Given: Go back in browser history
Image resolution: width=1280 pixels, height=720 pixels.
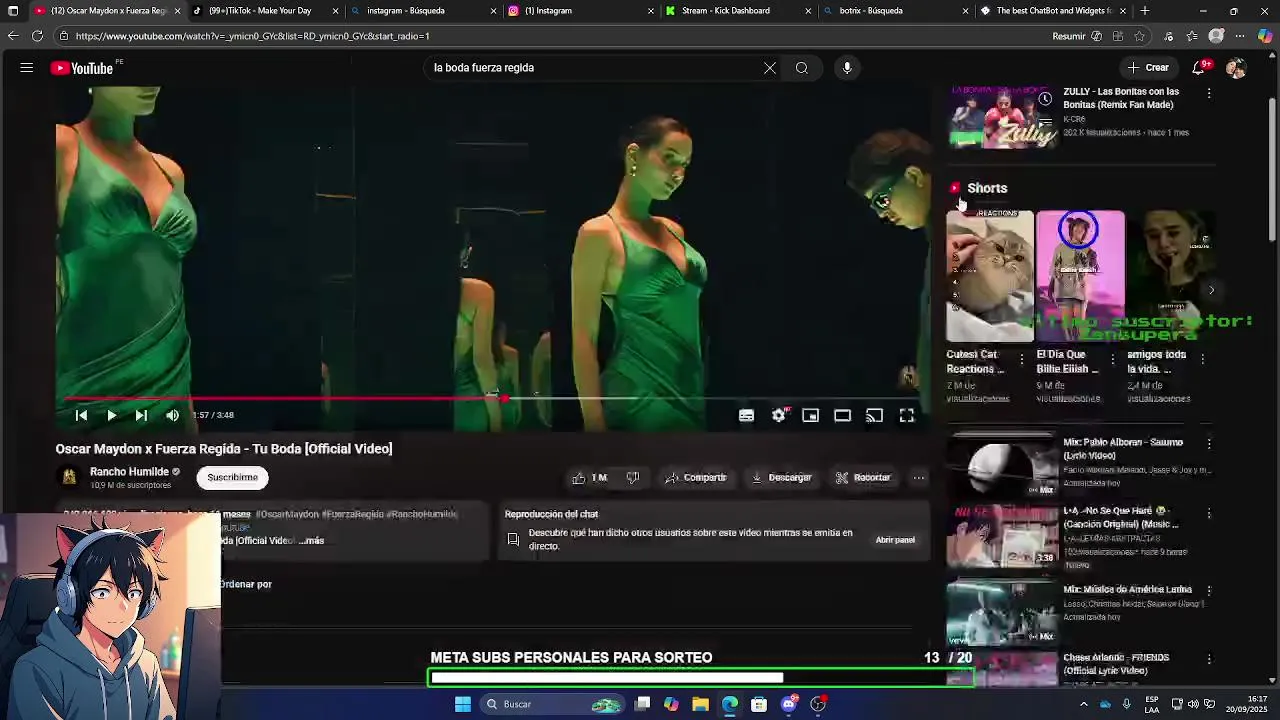Looking at the screenshot, I should pos(13,36).
